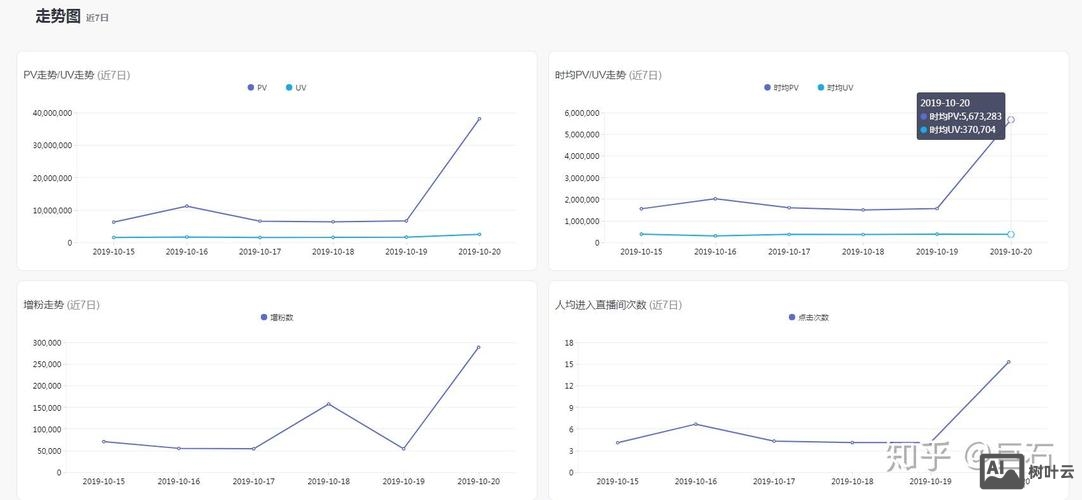Click the UV point on 2019-10-20

478,234
